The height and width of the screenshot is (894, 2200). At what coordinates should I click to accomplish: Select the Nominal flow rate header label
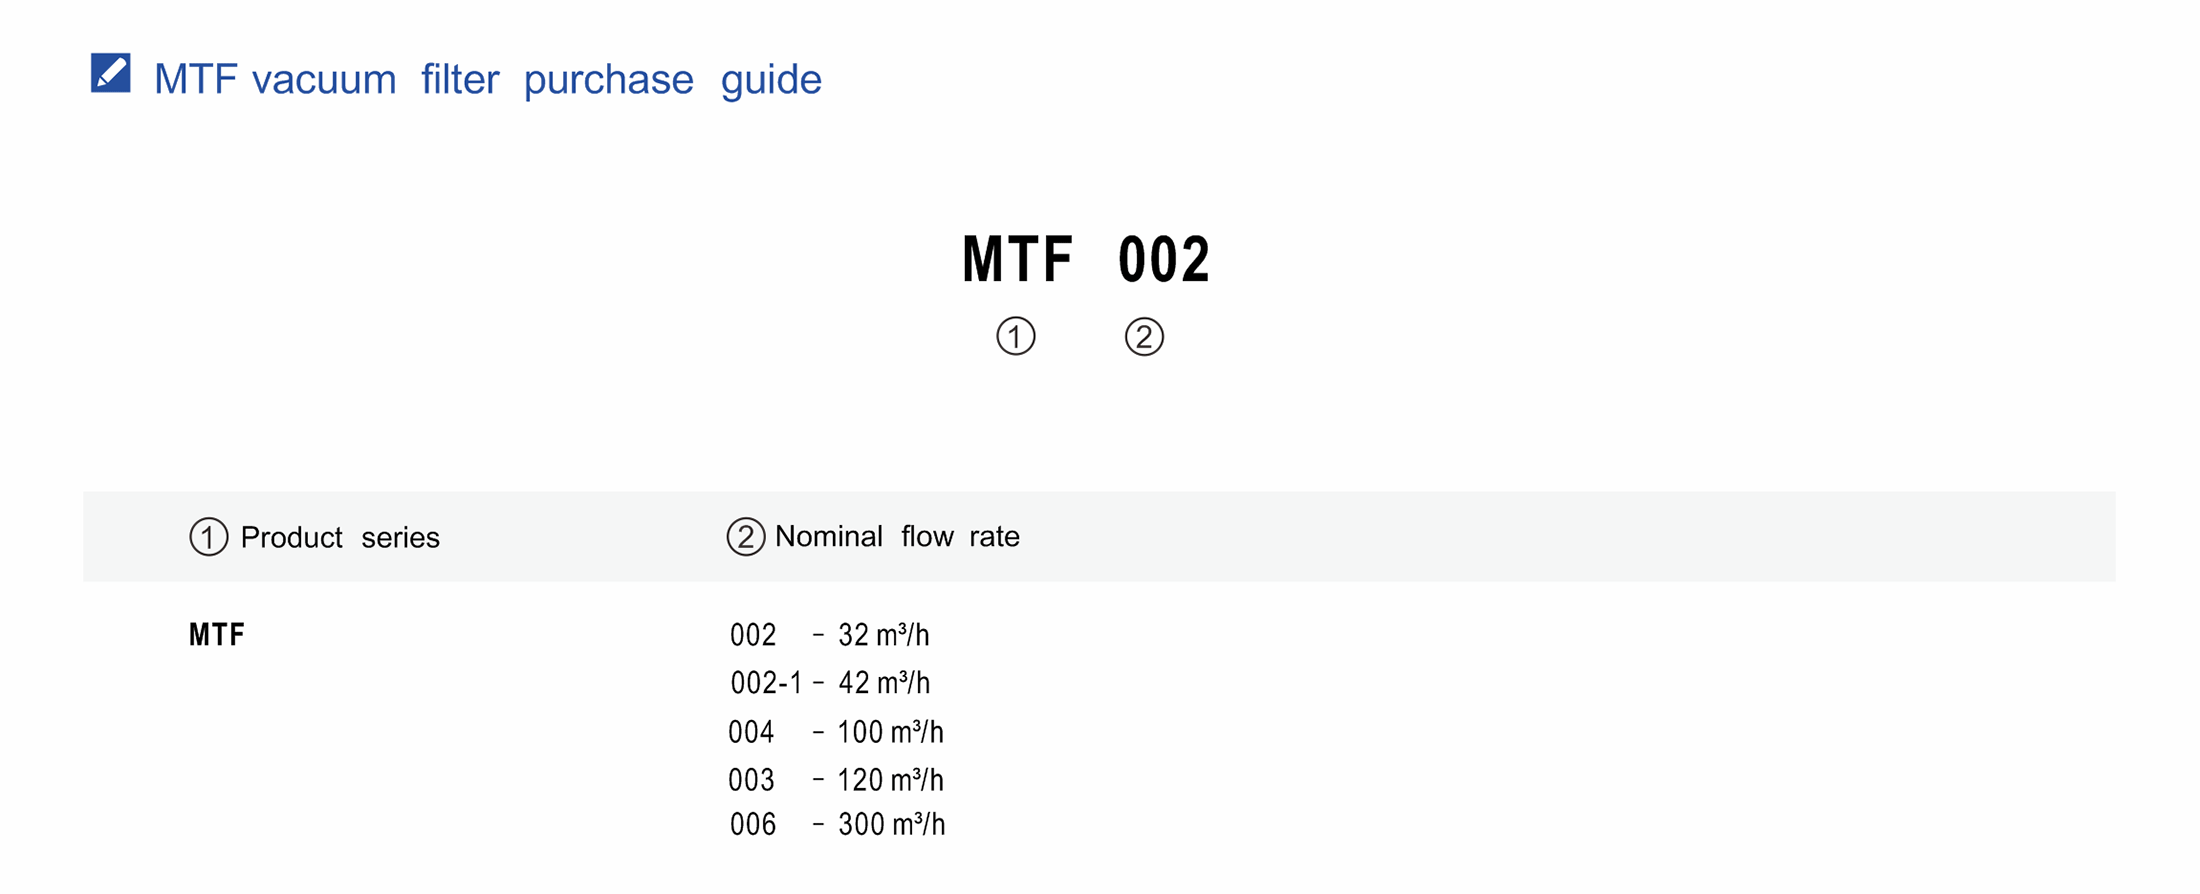(897, 537)
